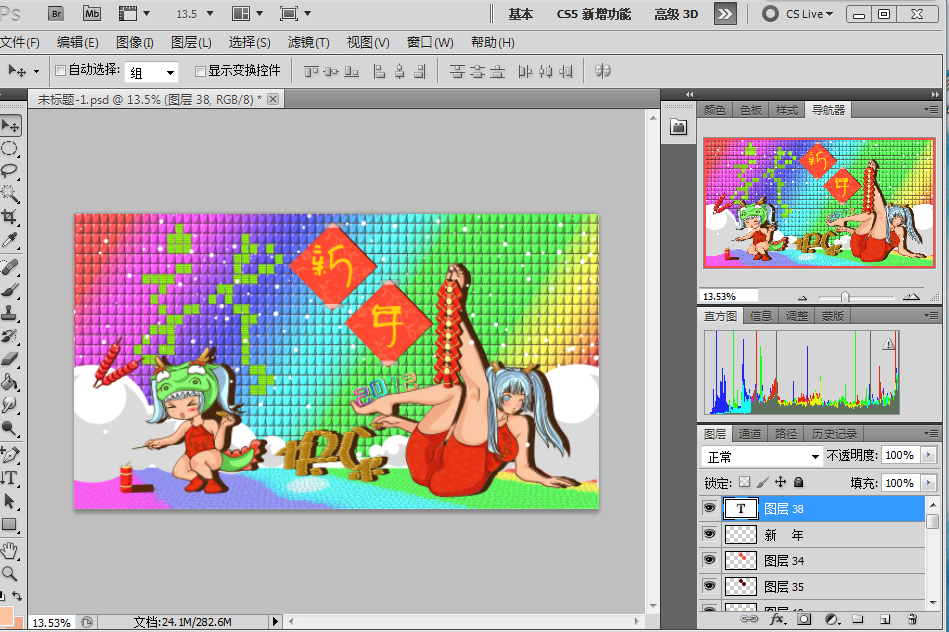Expand more workspaces via double-arrow button

pyautogui.click(x=725, y=14)
